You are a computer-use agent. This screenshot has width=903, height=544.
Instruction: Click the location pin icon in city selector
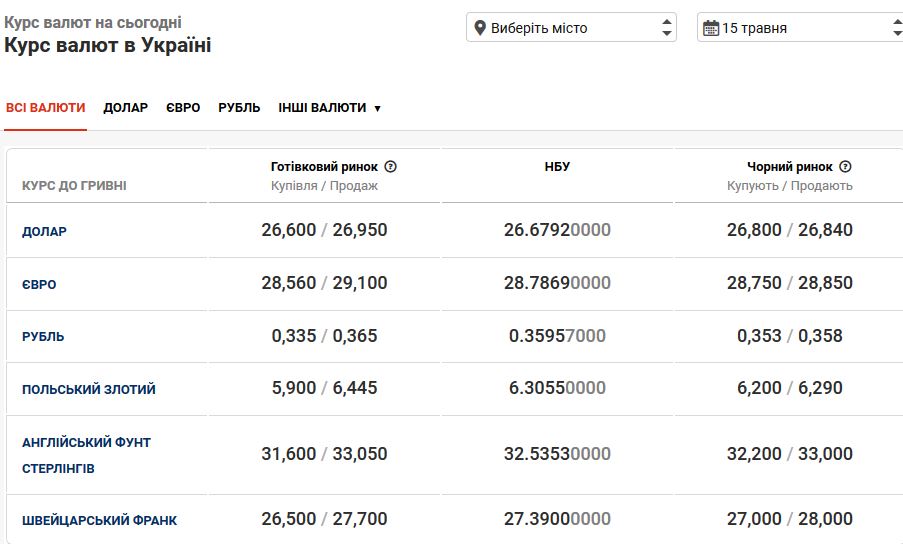pyautogui.click(x=480, y=28)
